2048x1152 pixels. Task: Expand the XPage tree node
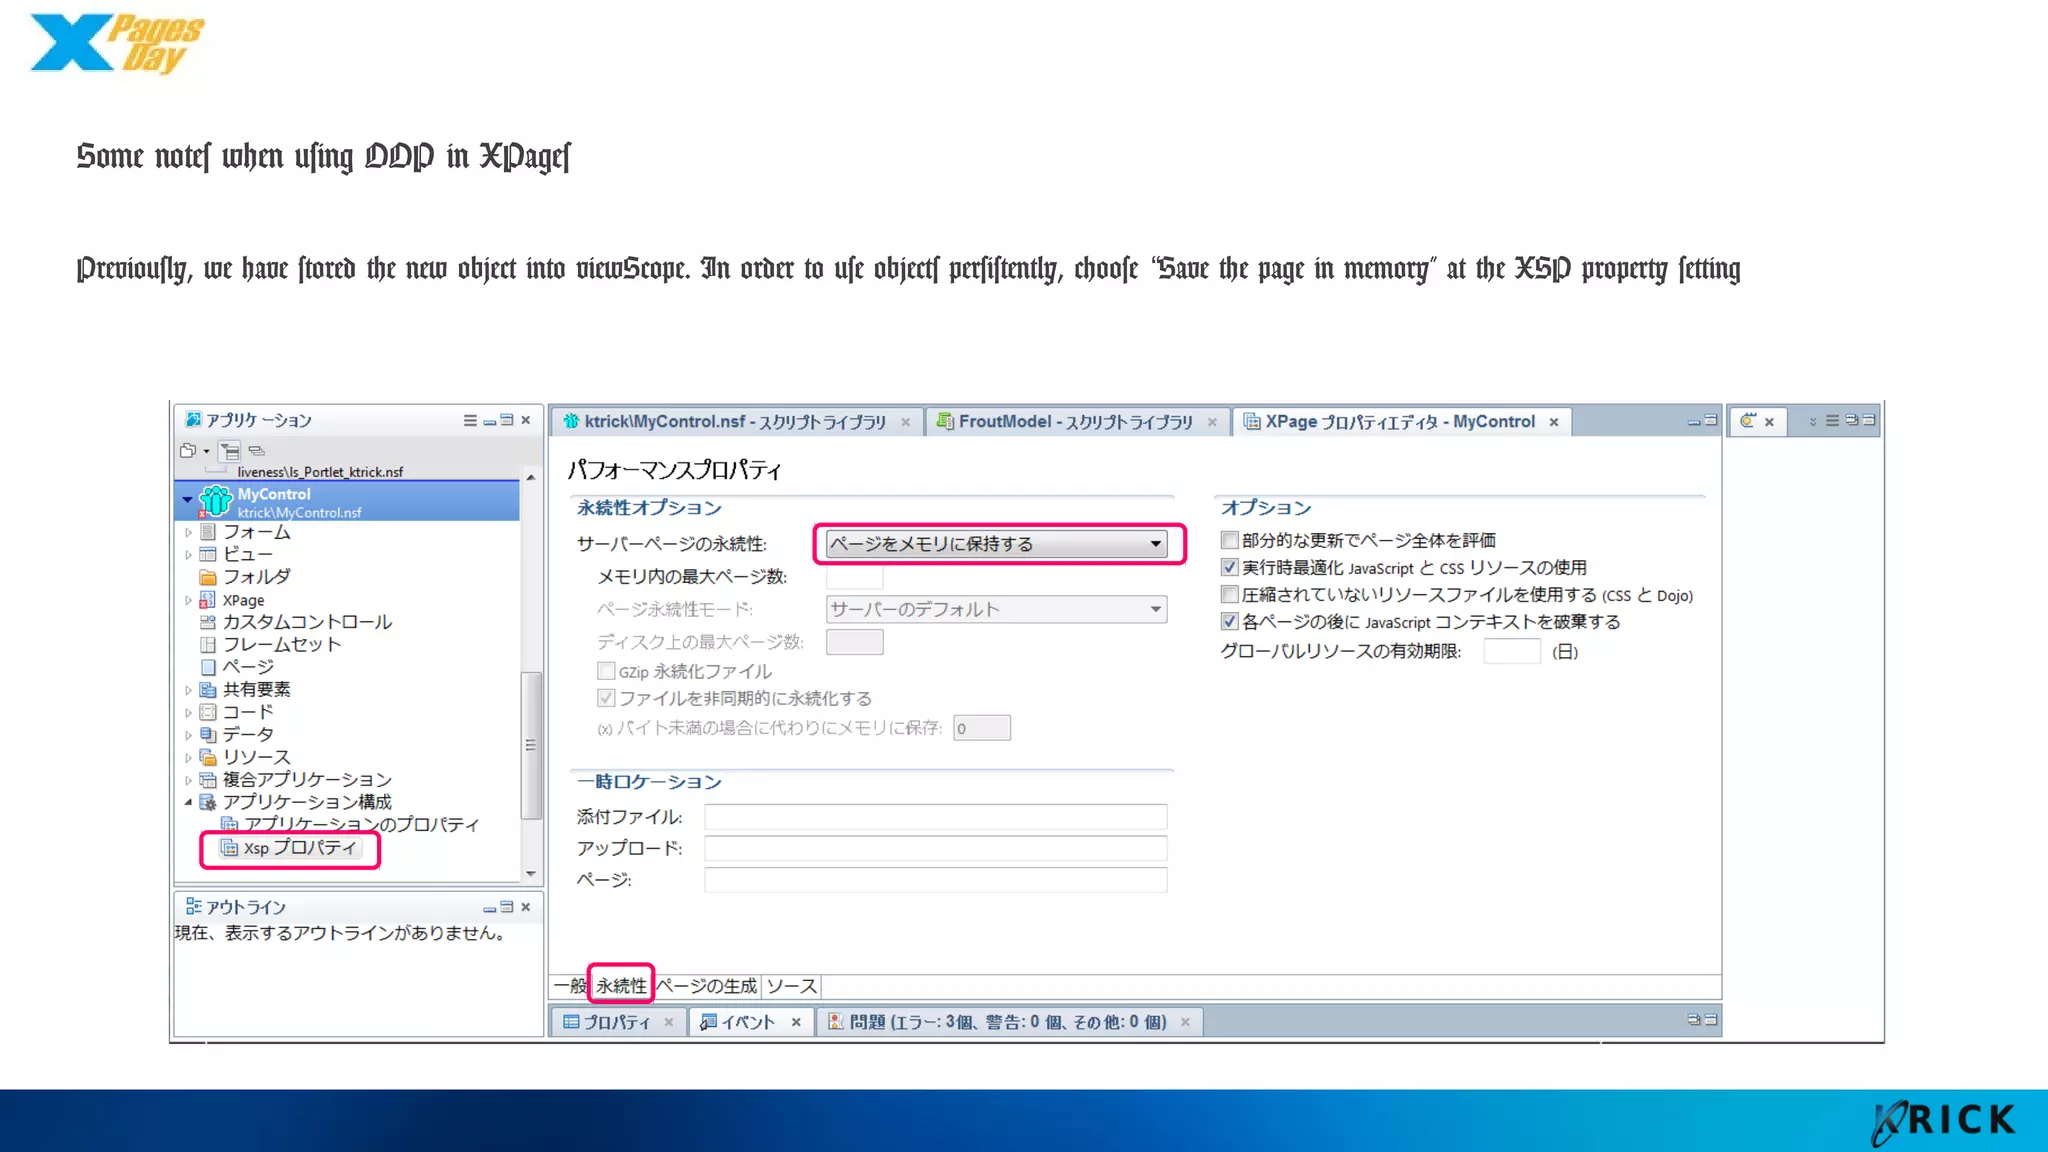click(x=188, y=600)
